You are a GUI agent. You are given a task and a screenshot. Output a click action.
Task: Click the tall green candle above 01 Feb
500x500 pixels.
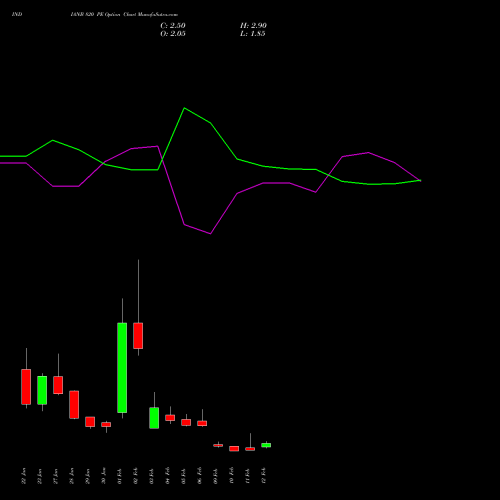(122, 368)
